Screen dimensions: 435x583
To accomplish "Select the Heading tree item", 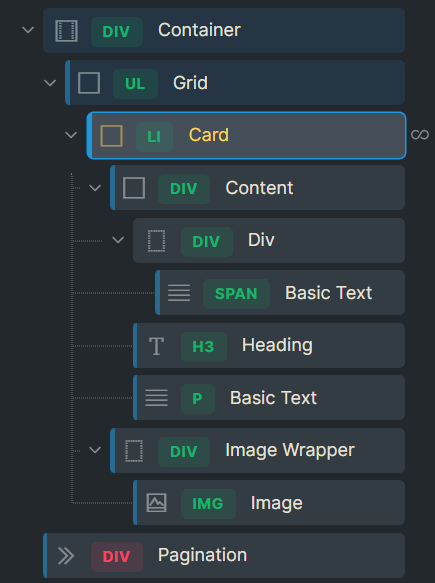I will point(269,346).
